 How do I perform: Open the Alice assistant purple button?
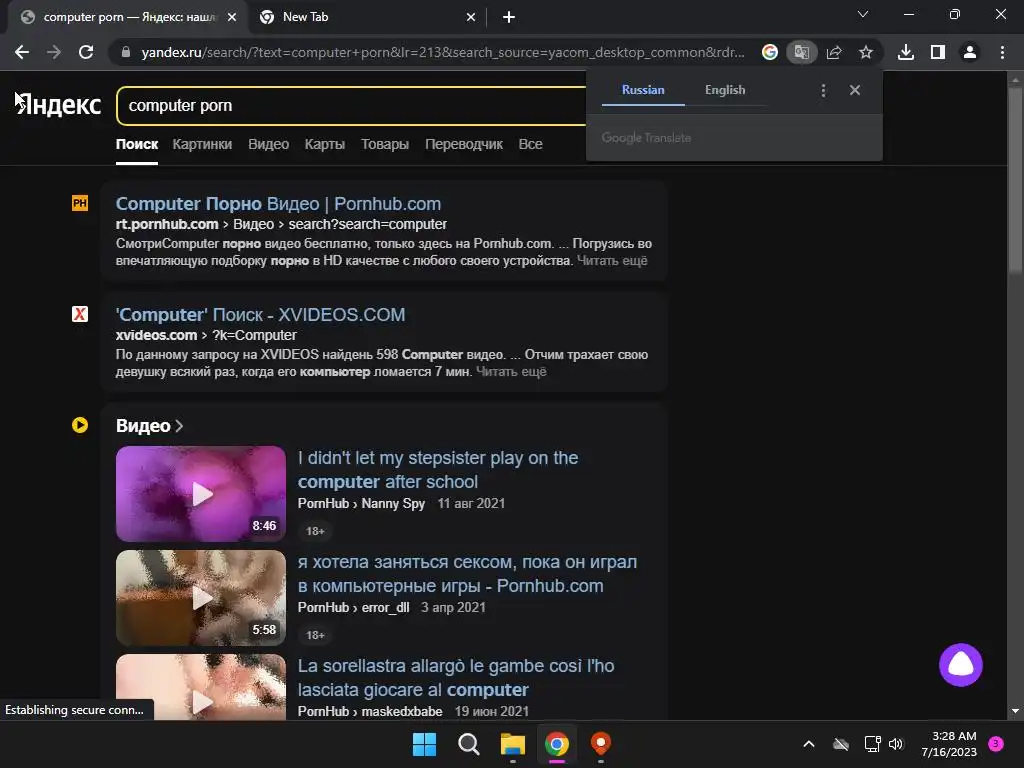tap(961, 665)
